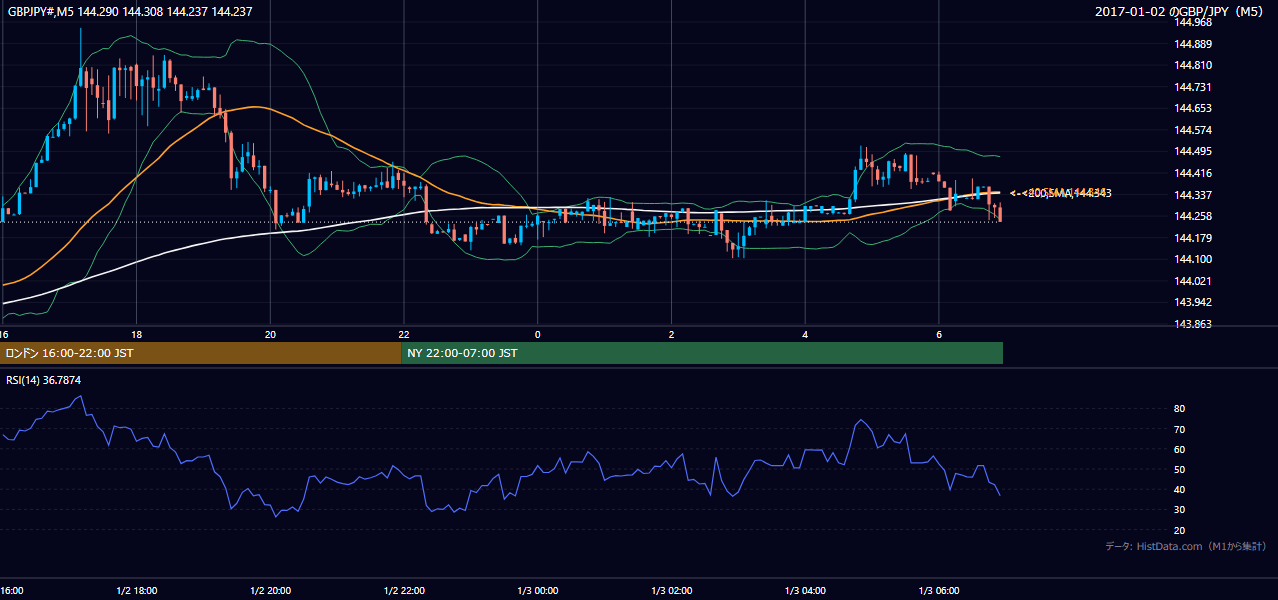Click the chart title '2017-01-02 のGBP/JPY (M5)'
Viewport: 1278px width, 600px height.
point(1181,12)
